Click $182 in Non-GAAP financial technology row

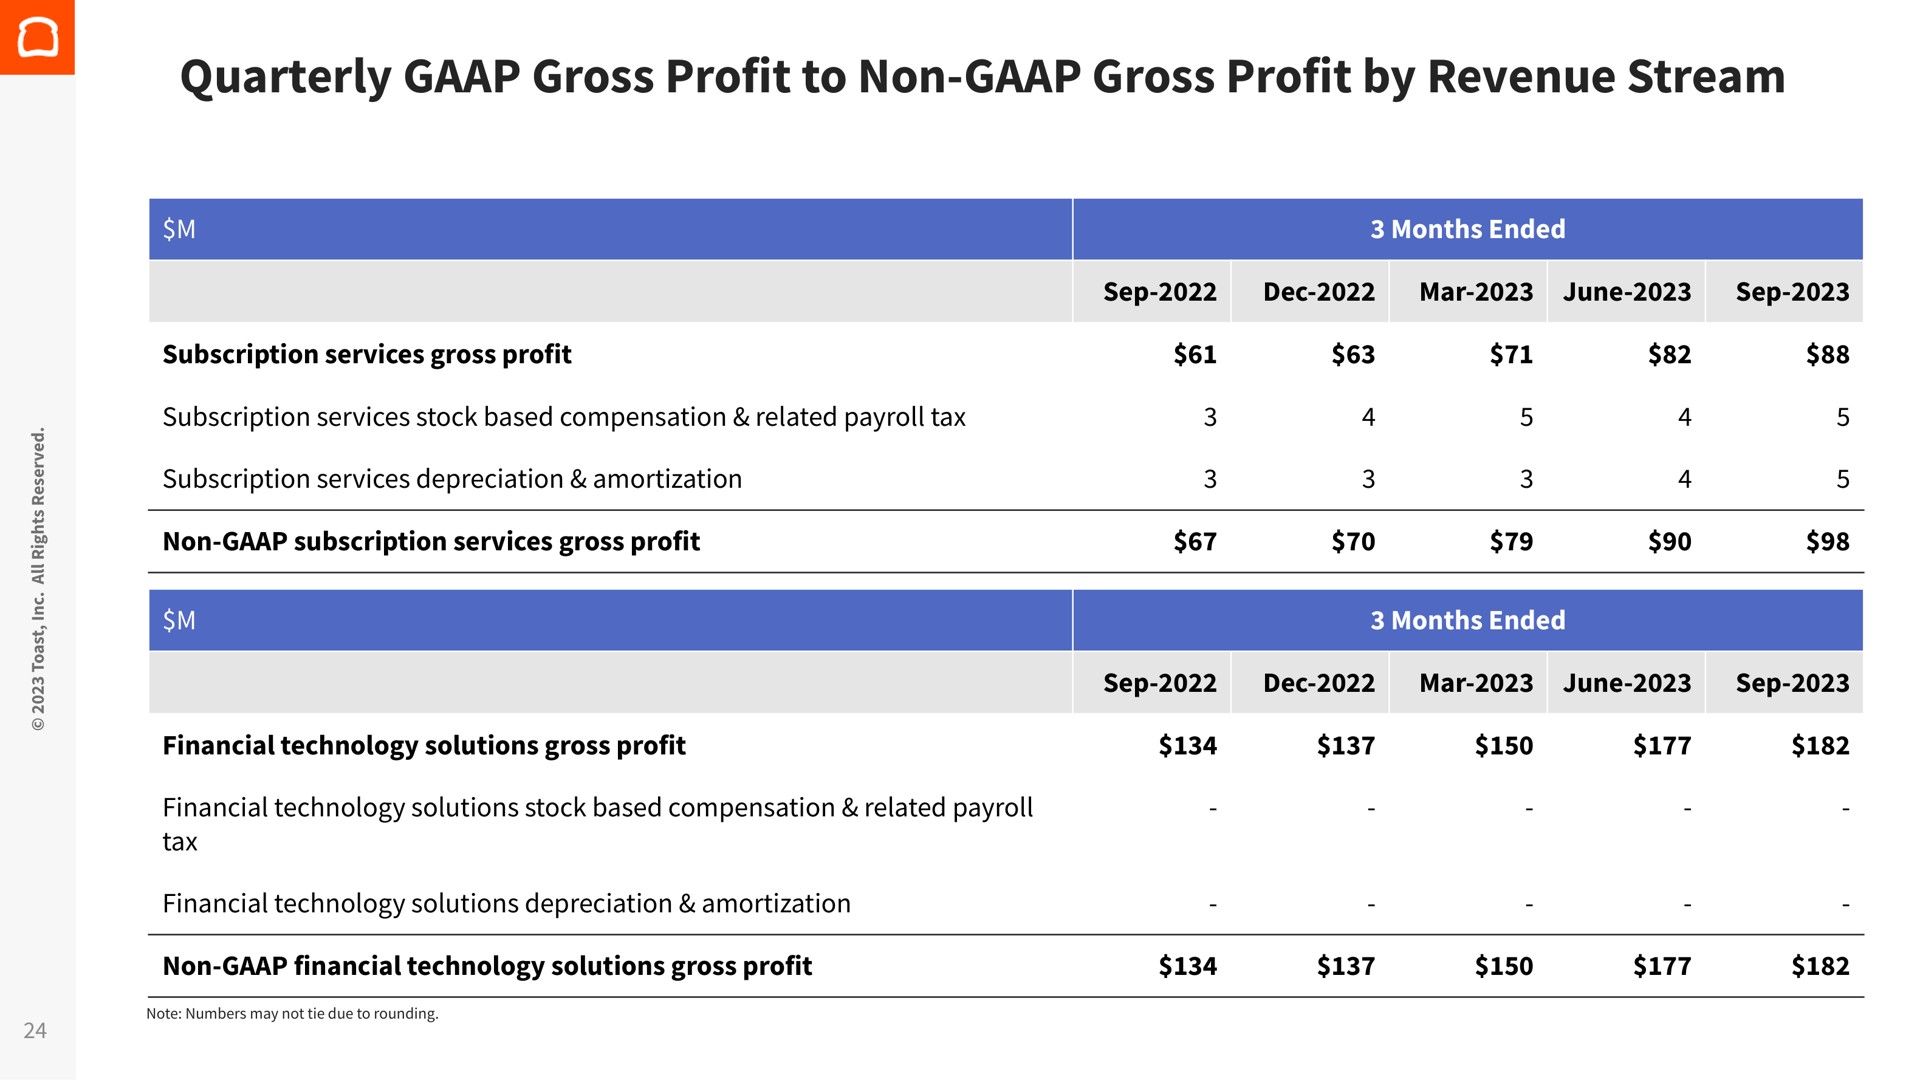[x=1821, y=967]
